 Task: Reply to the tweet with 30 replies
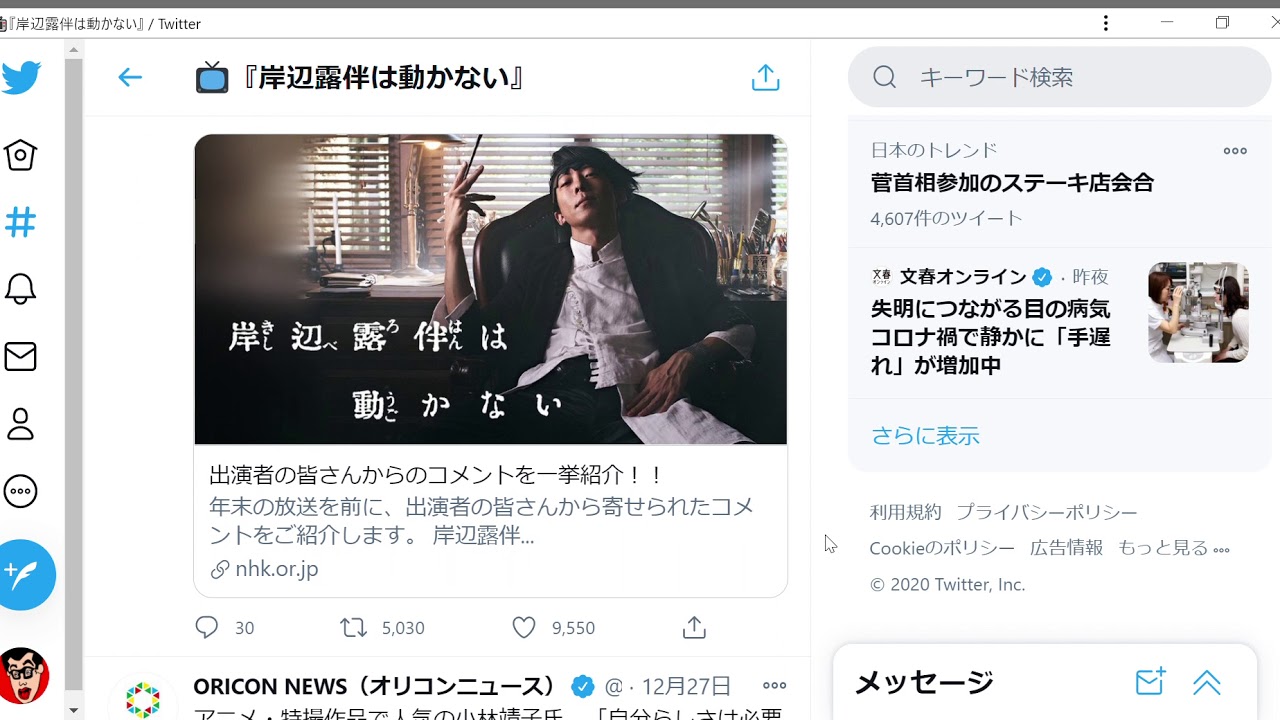click(x=207, y=627)
